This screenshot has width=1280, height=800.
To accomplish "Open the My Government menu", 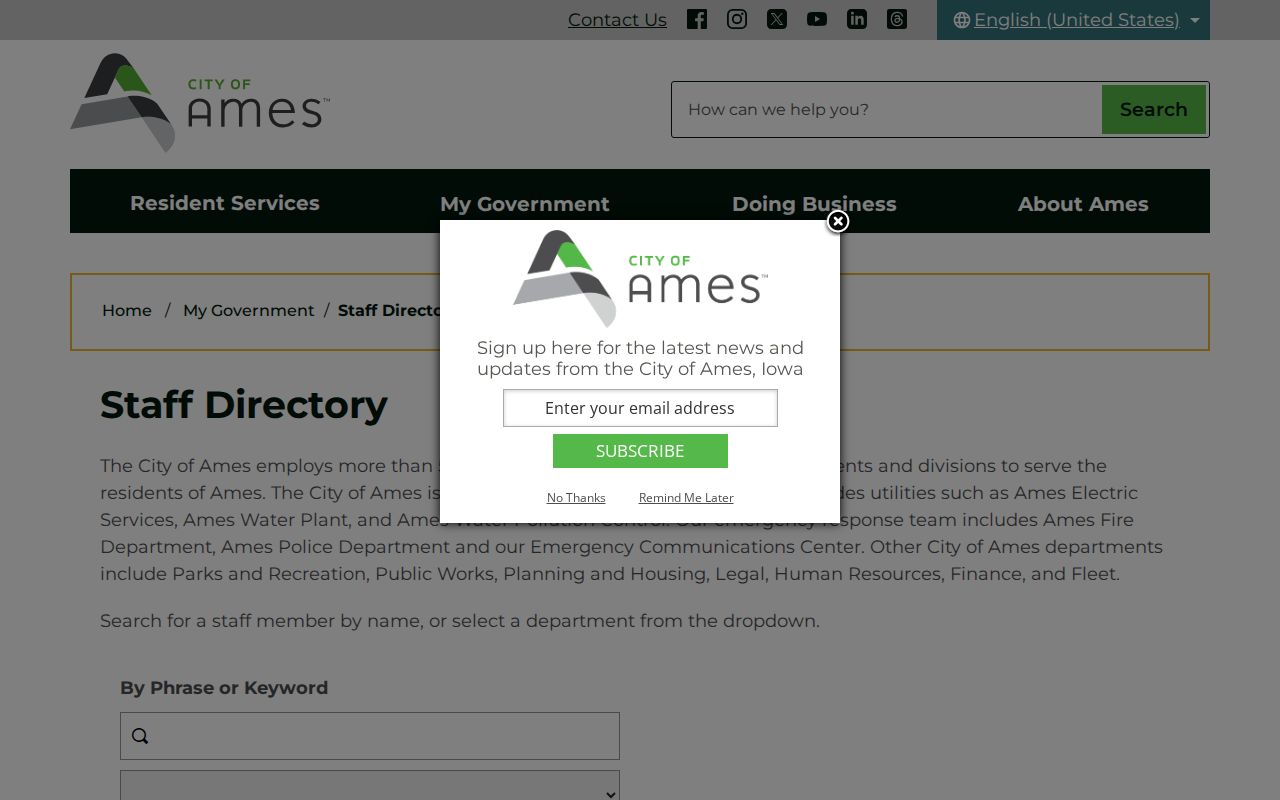I will (525, 204).
